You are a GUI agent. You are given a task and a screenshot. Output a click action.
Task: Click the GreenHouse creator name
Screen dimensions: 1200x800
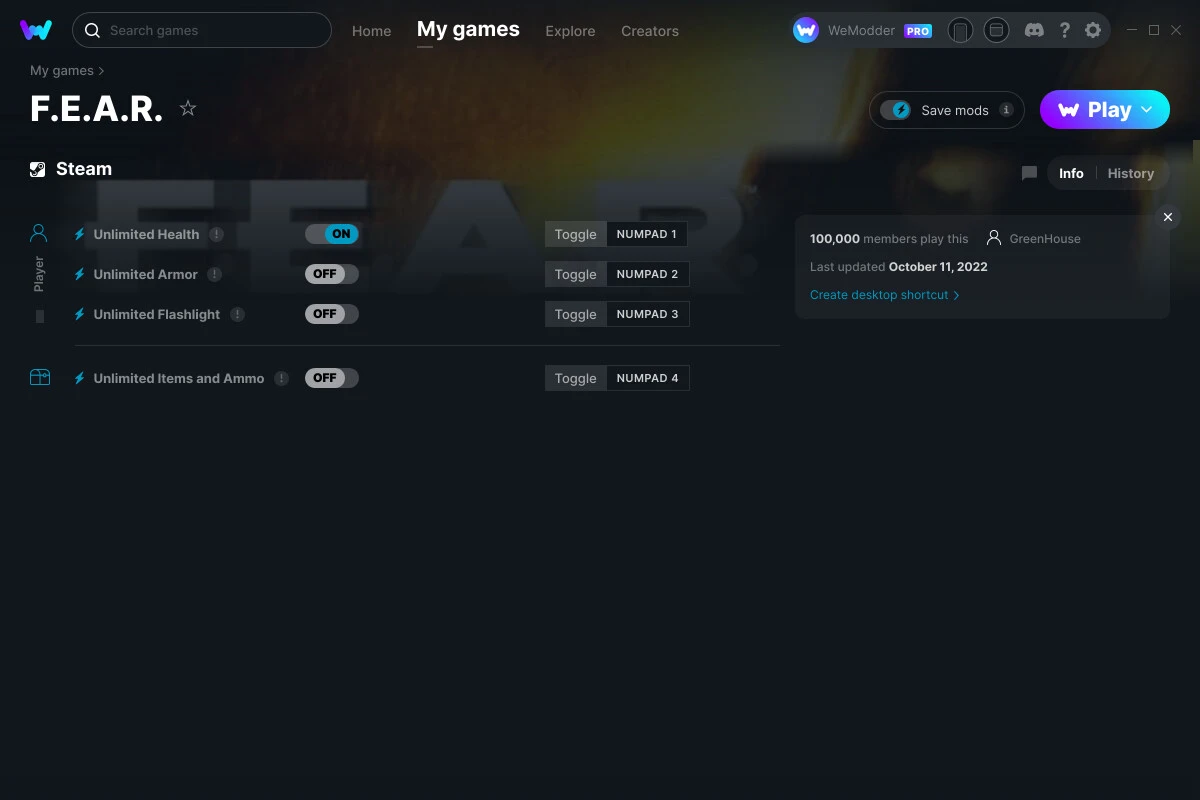[1045, 239]
